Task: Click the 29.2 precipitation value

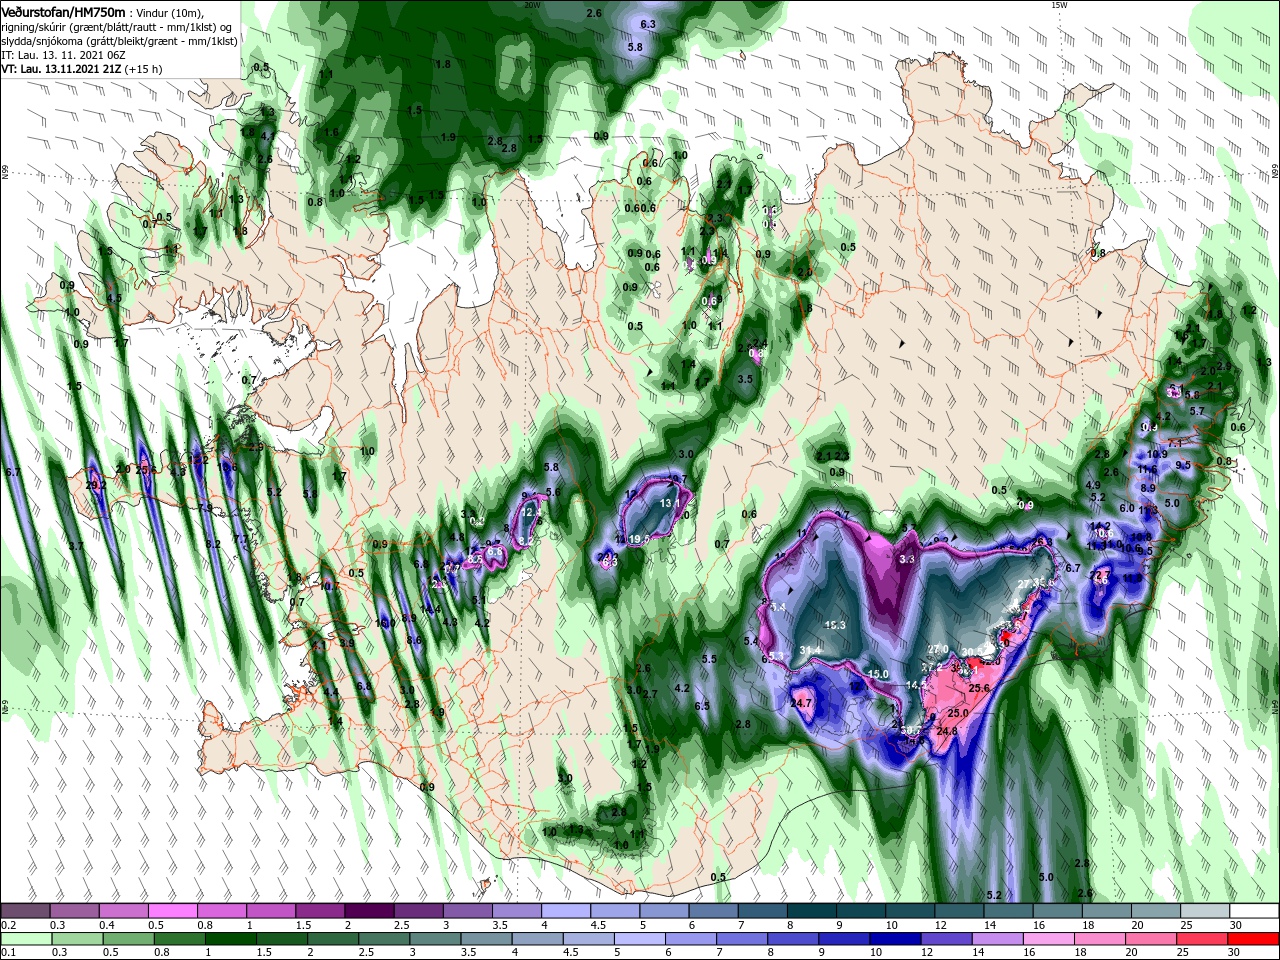Action: pyautogui.click(x=96, y=485)
